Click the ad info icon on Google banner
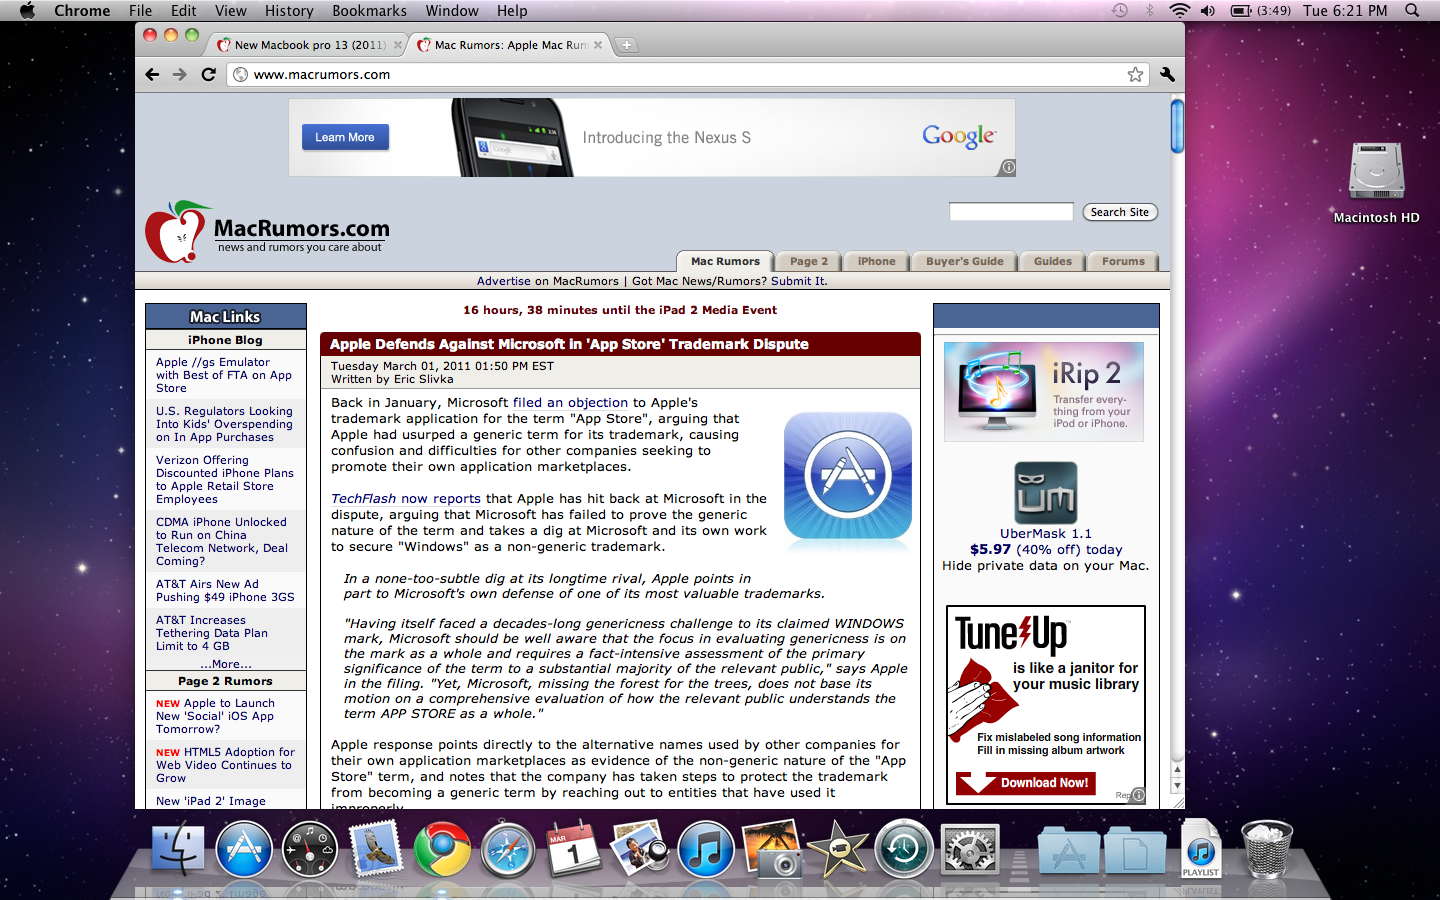This screenshot has width=1440, height=900. pyautogui.click(x=1008, y=168)
